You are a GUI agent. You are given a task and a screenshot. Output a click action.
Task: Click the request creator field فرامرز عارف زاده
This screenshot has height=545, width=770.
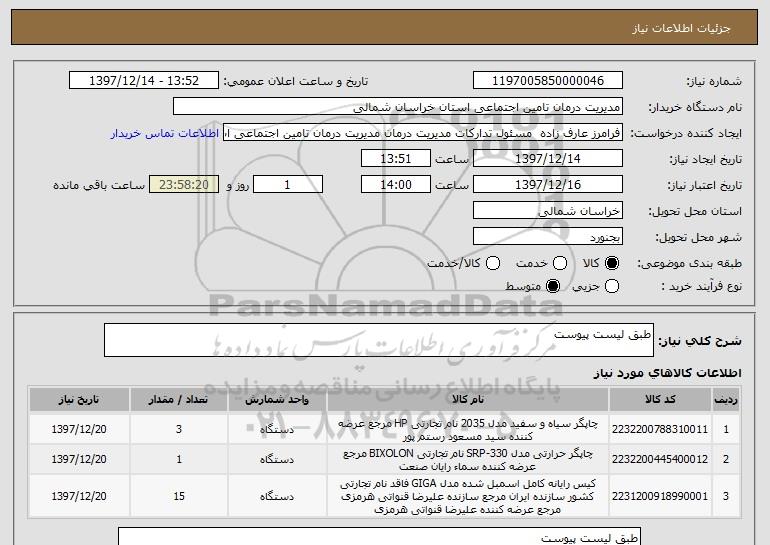(x=423, y=133)
